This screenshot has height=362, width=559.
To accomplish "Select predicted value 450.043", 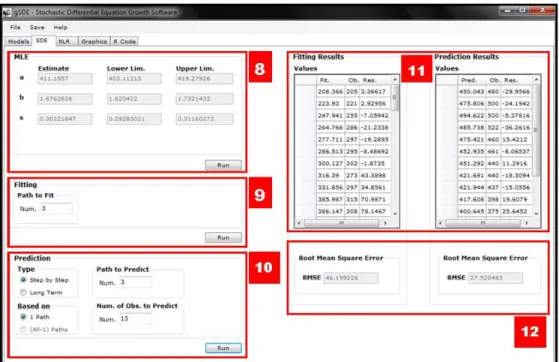I will pyautogui.click(x=471, y=92).
